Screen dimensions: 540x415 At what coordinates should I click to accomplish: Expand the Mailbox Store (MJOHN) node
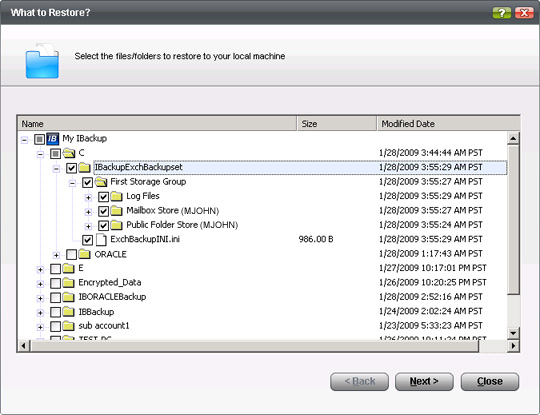(x=88, y=212)
